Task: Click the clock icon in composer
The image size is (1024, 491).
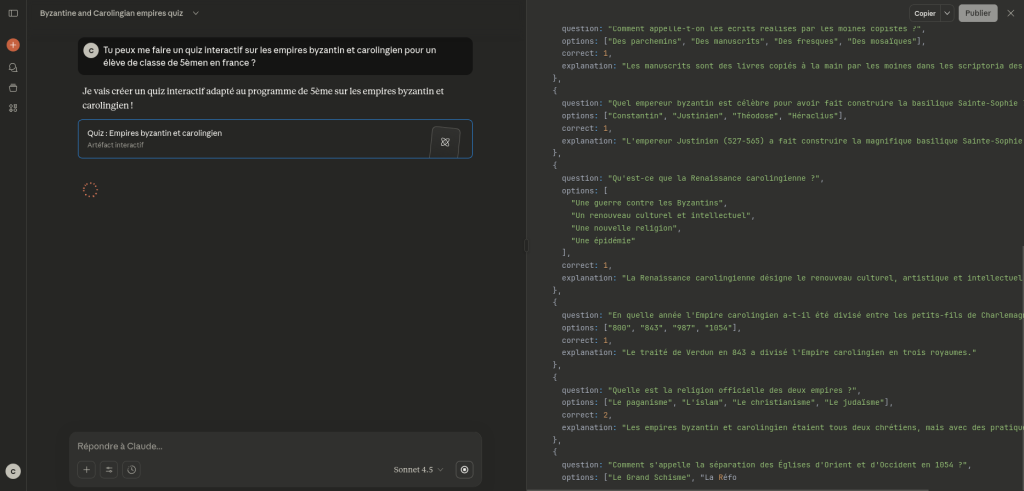Action: click(131, 469)
